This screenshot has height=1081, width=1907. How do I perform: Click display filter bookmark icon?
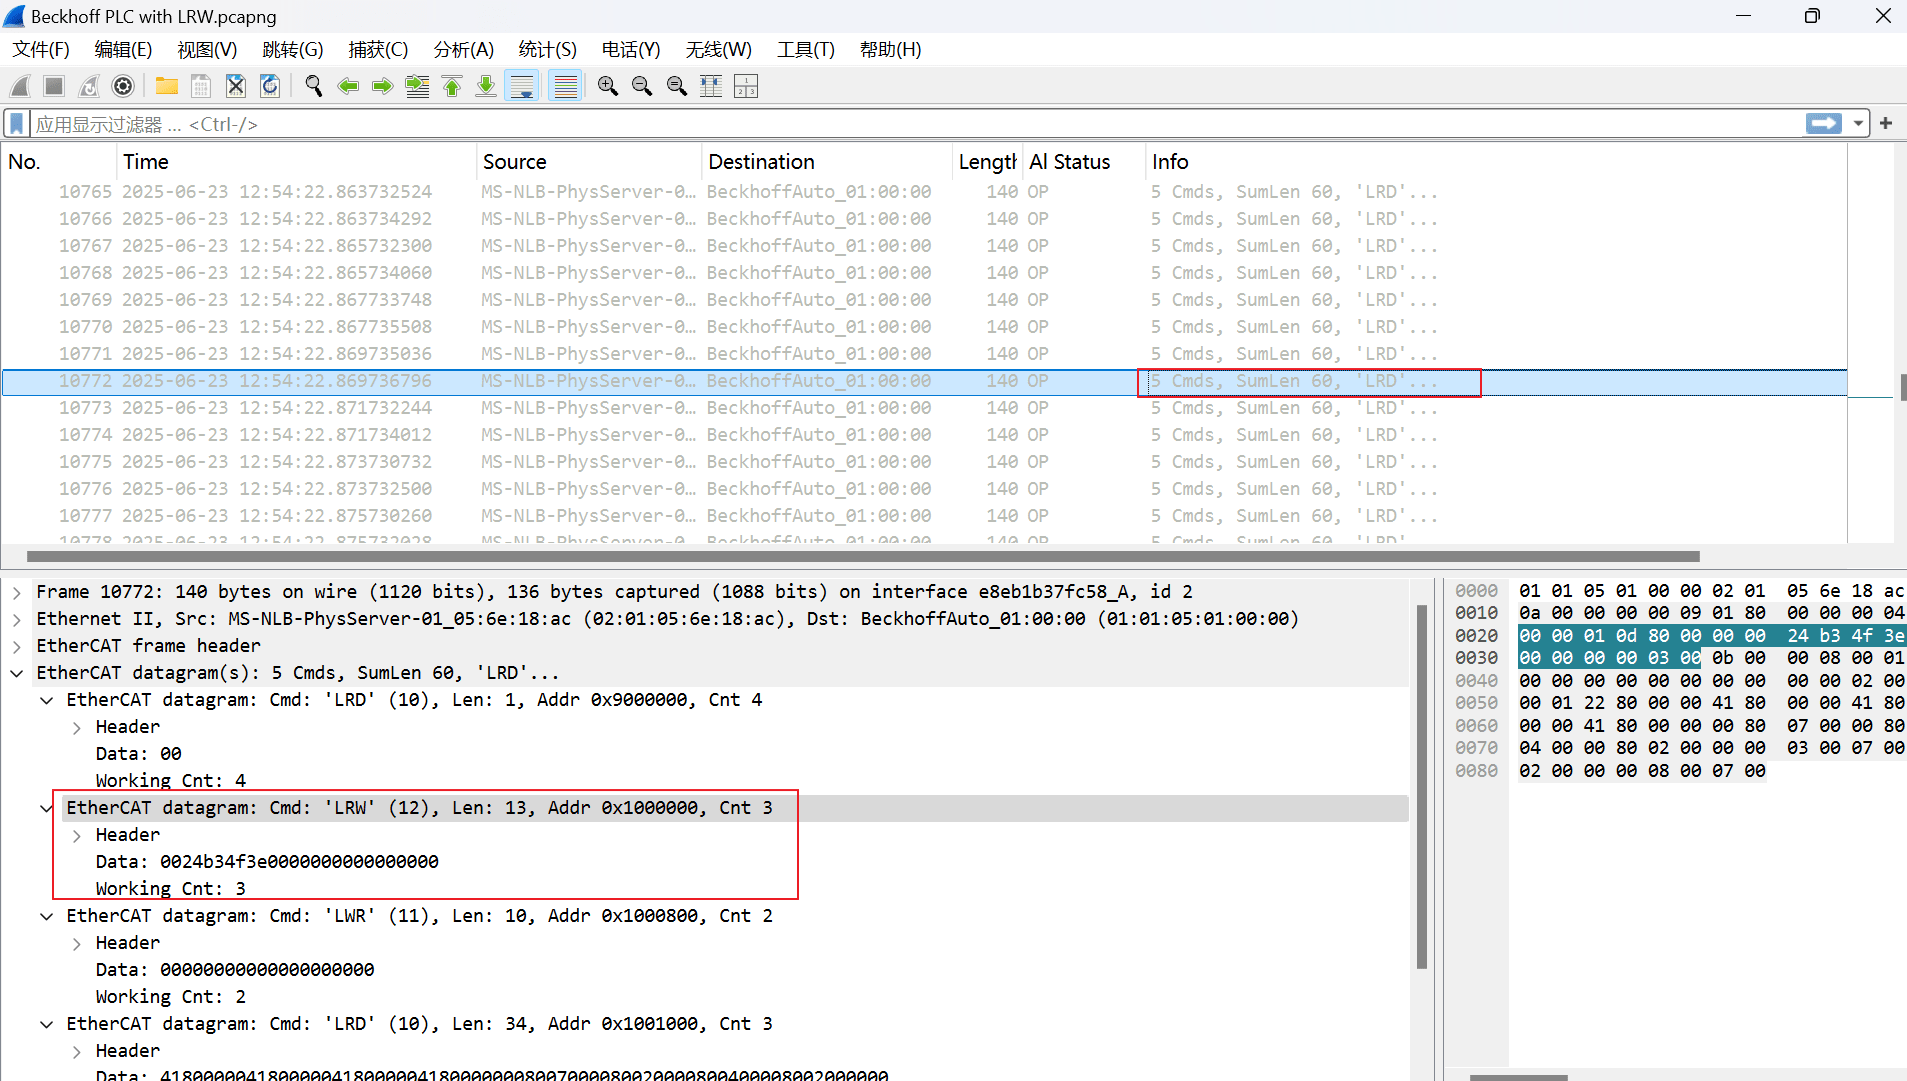[16, 124]
